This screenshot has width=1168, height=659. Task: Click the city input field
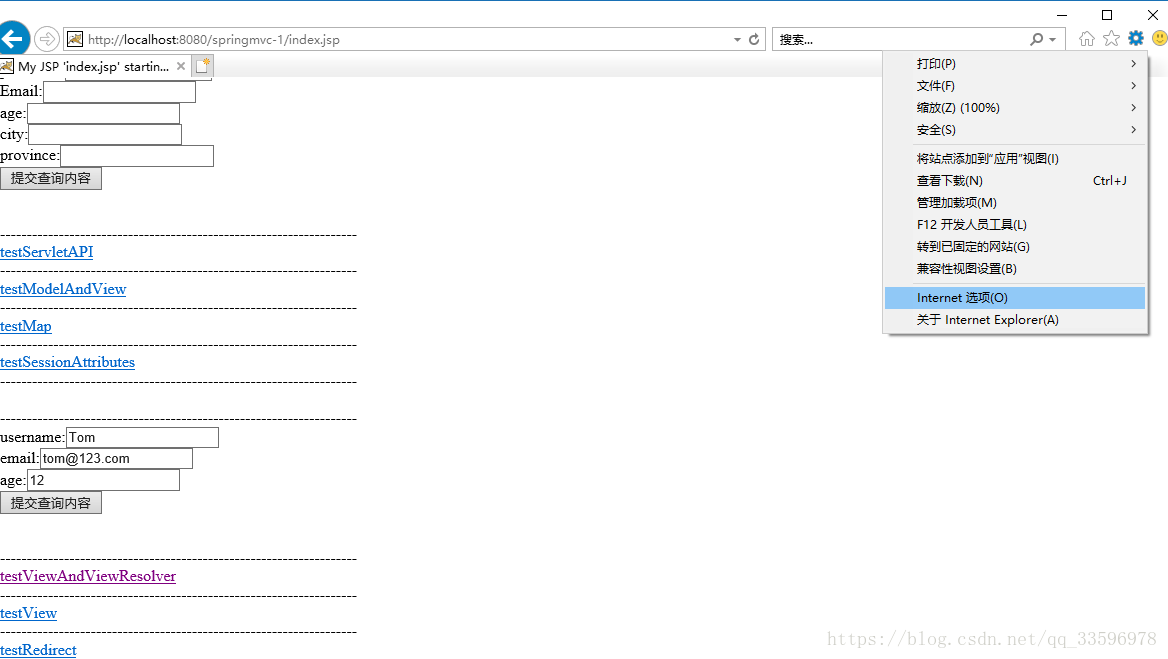[104, 134]
